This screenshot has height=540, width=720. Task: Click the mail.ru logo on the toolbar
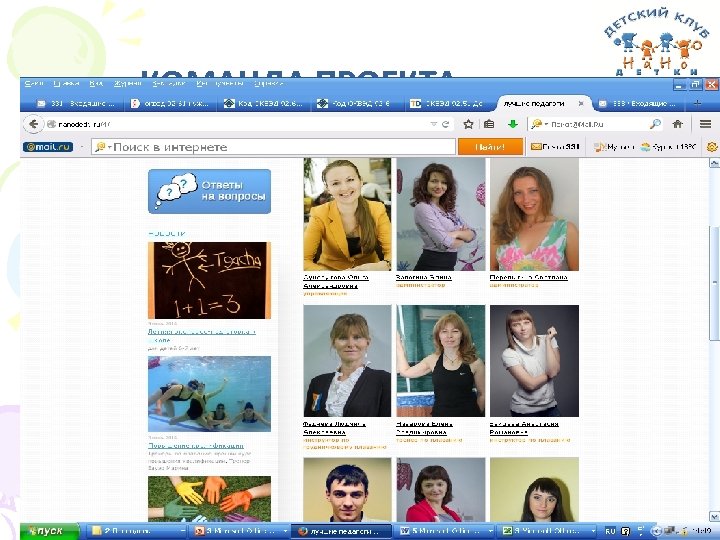(x=48, y=147)
